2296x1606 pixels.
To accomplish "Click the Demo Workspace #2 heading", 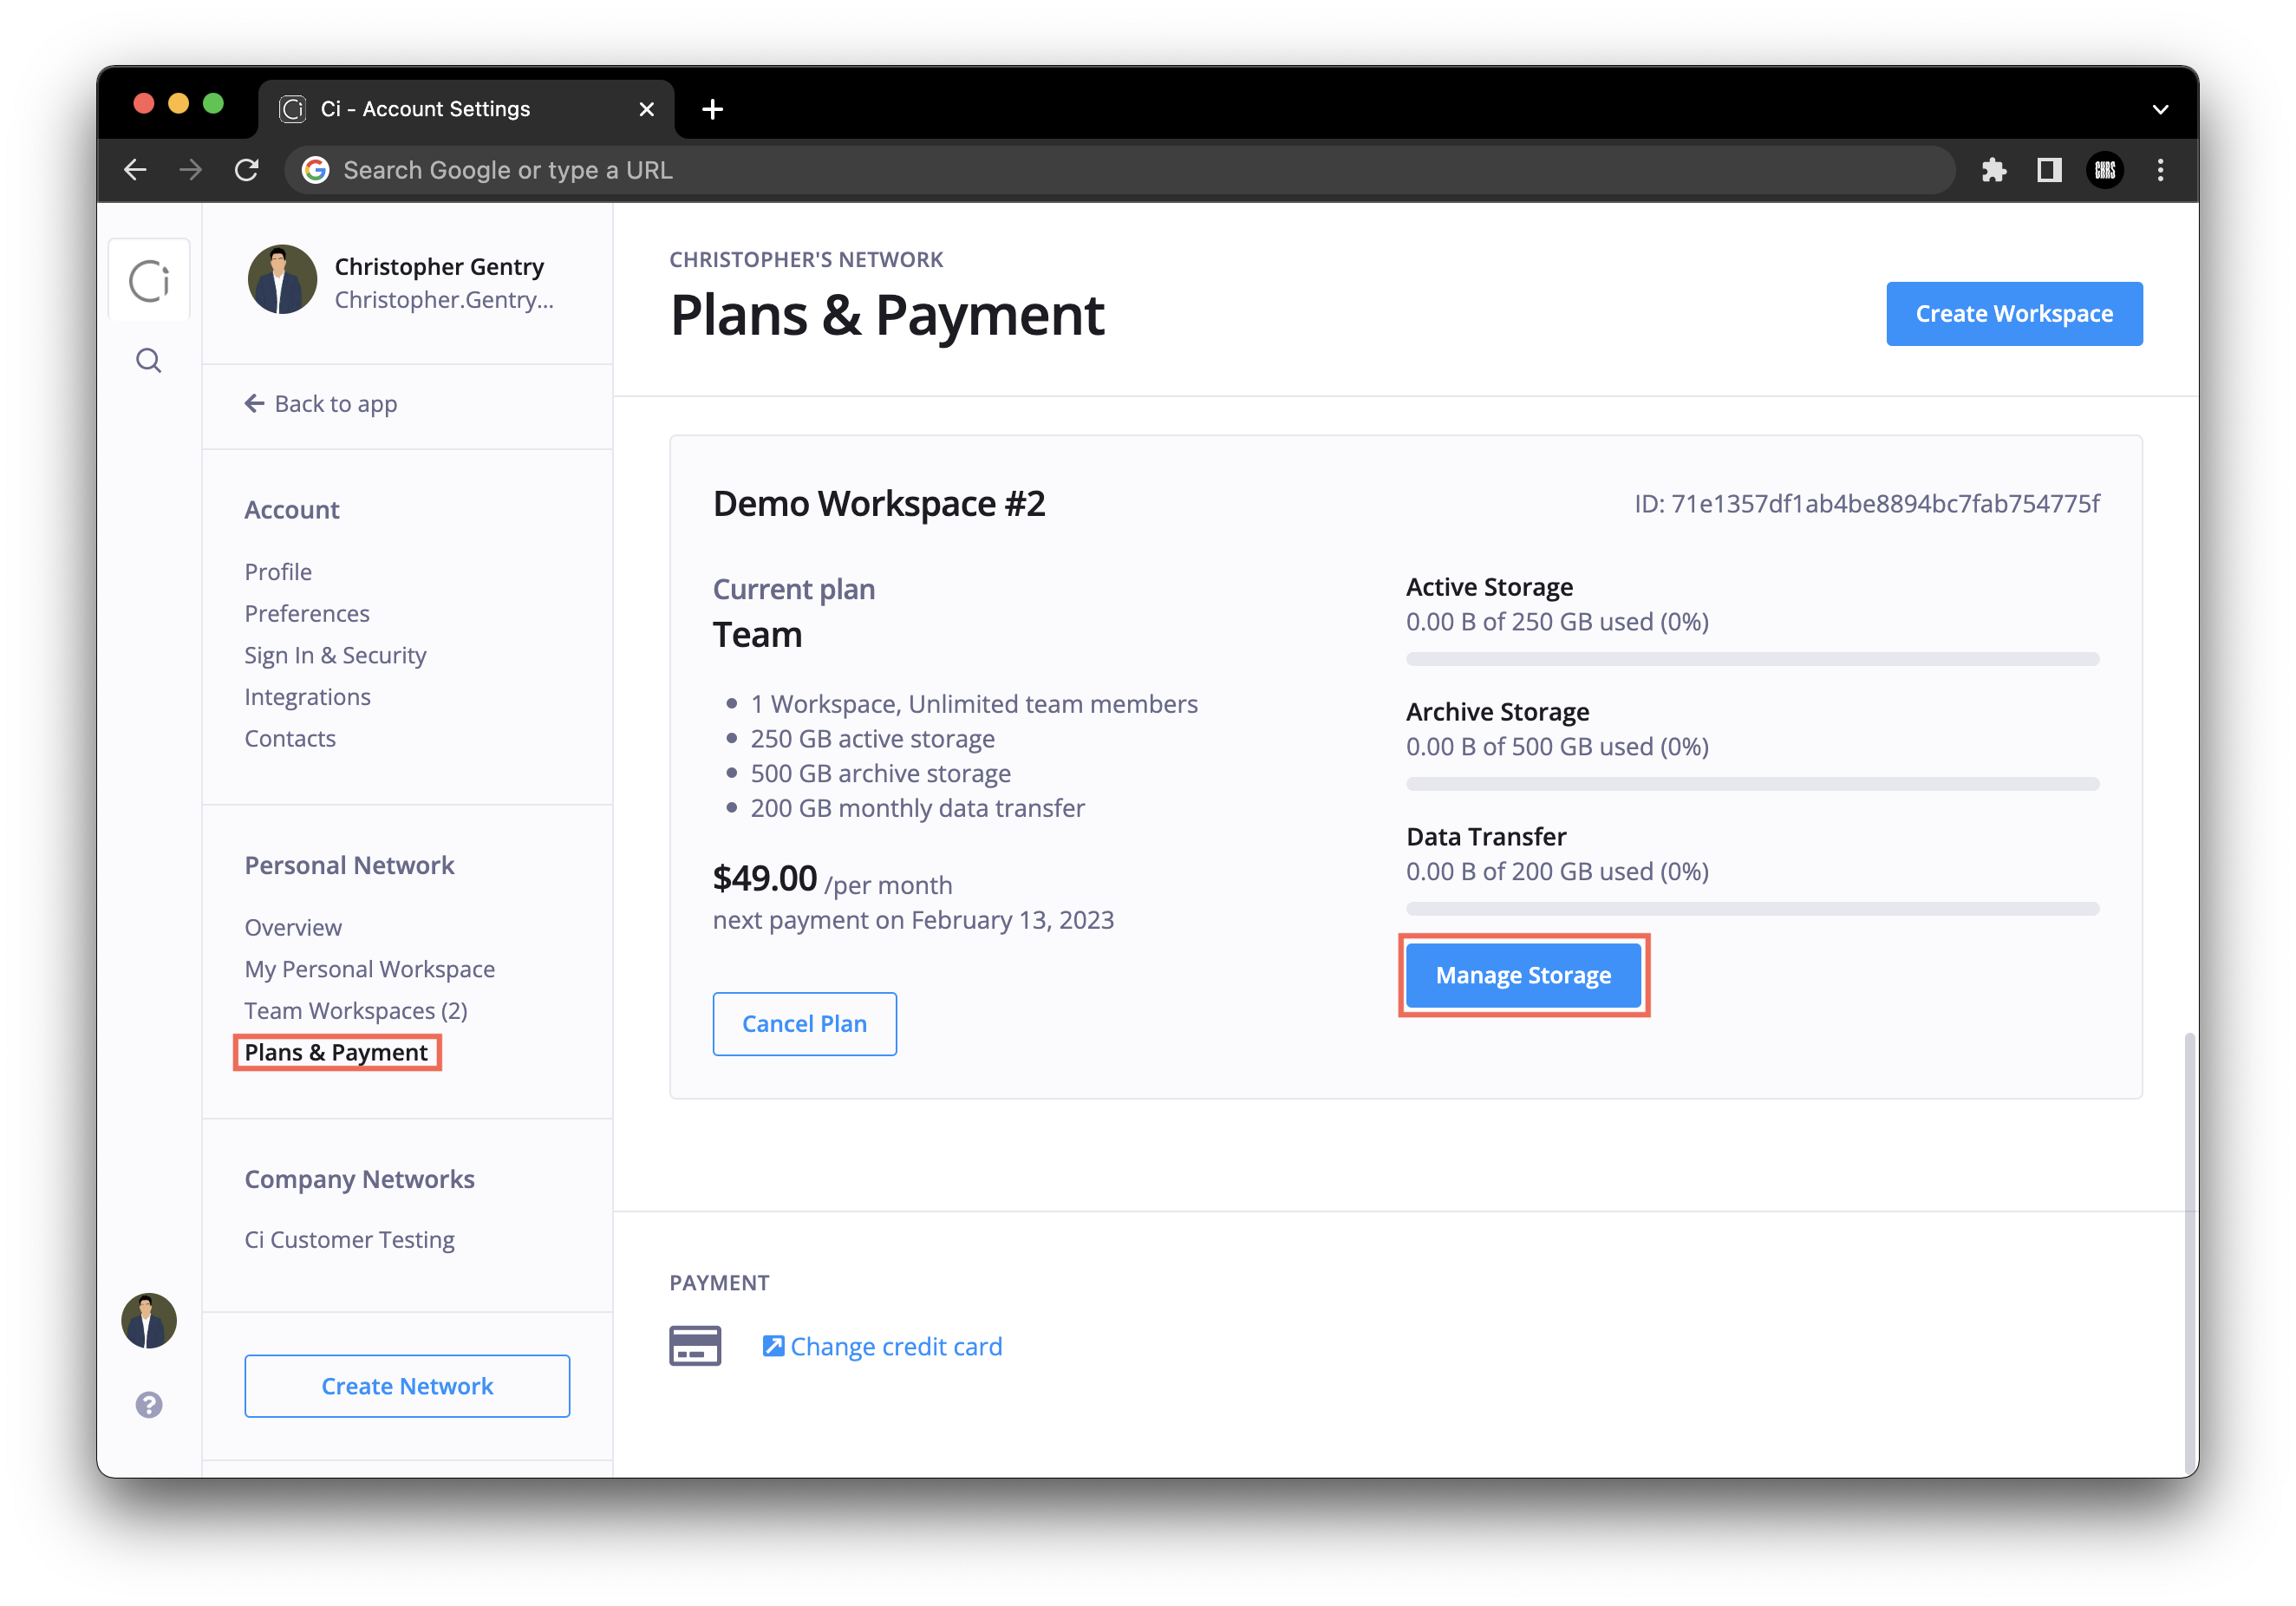I will click(x=879, y=504).
